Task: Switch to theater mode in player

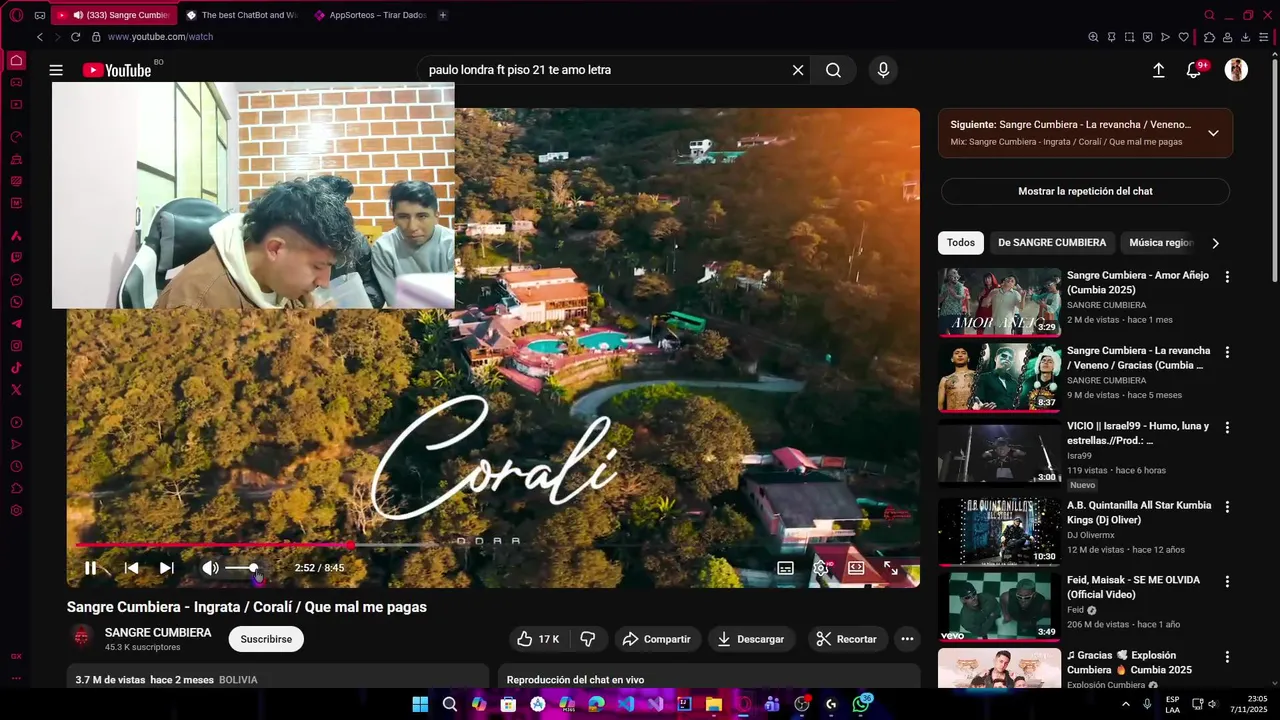Action: click(856, 568)
